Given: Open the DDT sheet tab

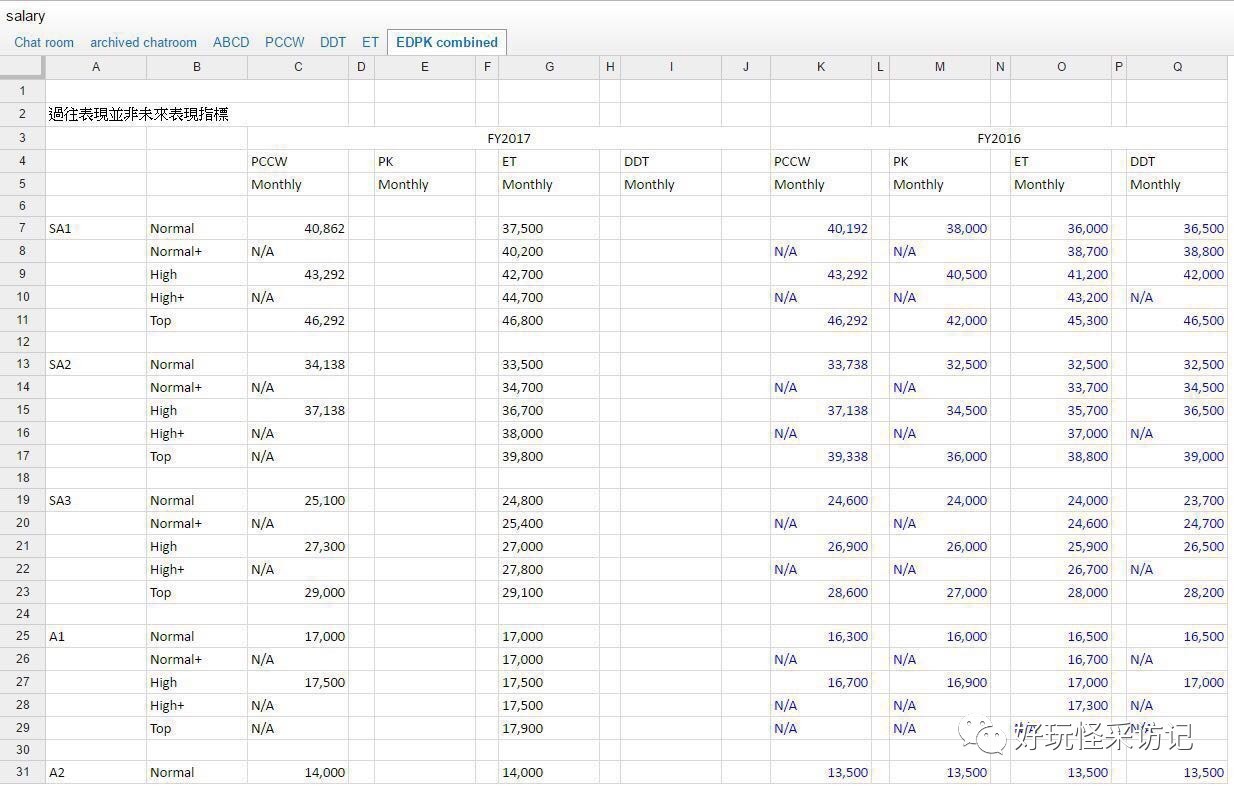Looking at the screenshot, I should coord(333,42).
